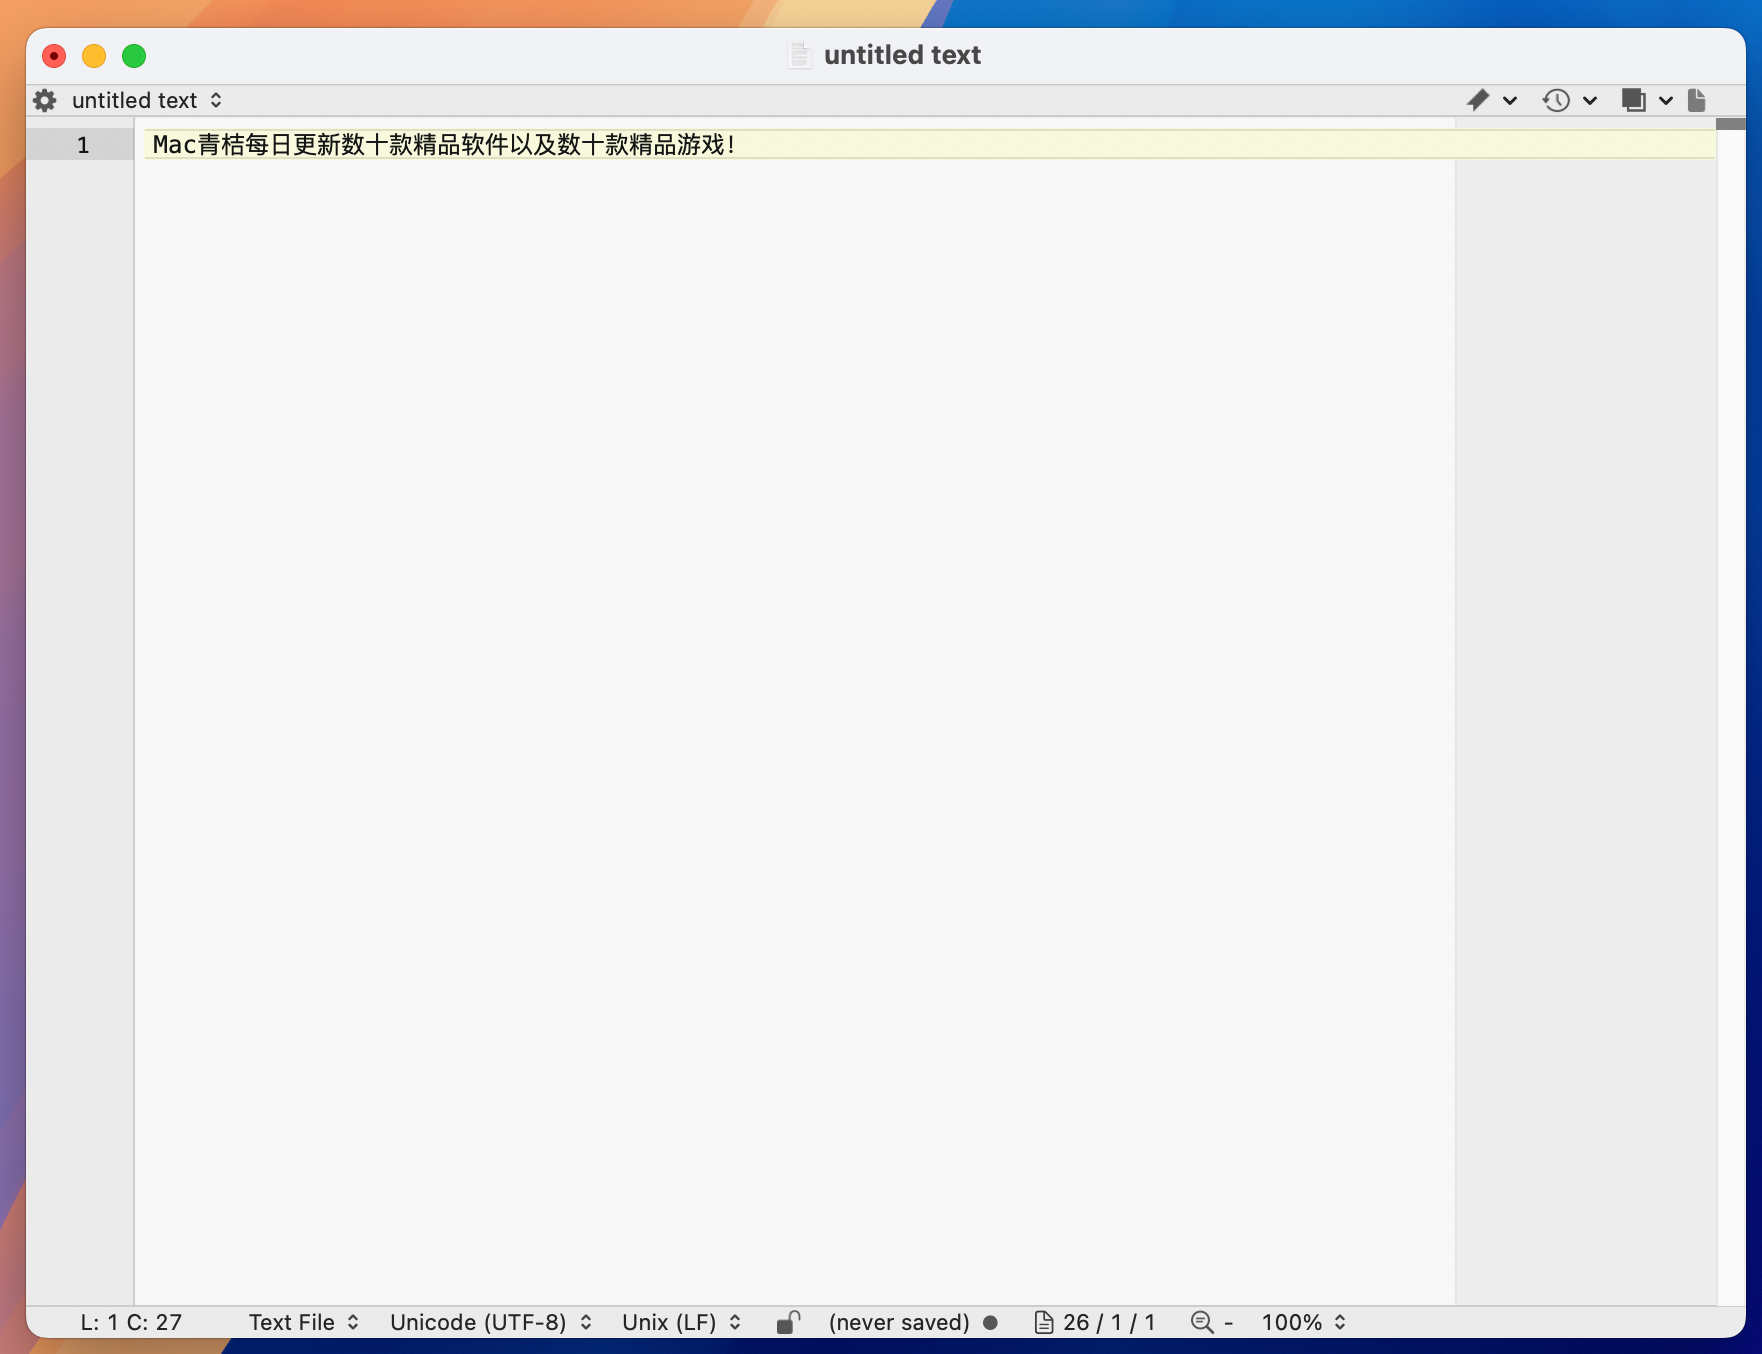Expand chevron next to the markers pen
Viewport: 1762px width, 1354px height.
[1510, 100]
